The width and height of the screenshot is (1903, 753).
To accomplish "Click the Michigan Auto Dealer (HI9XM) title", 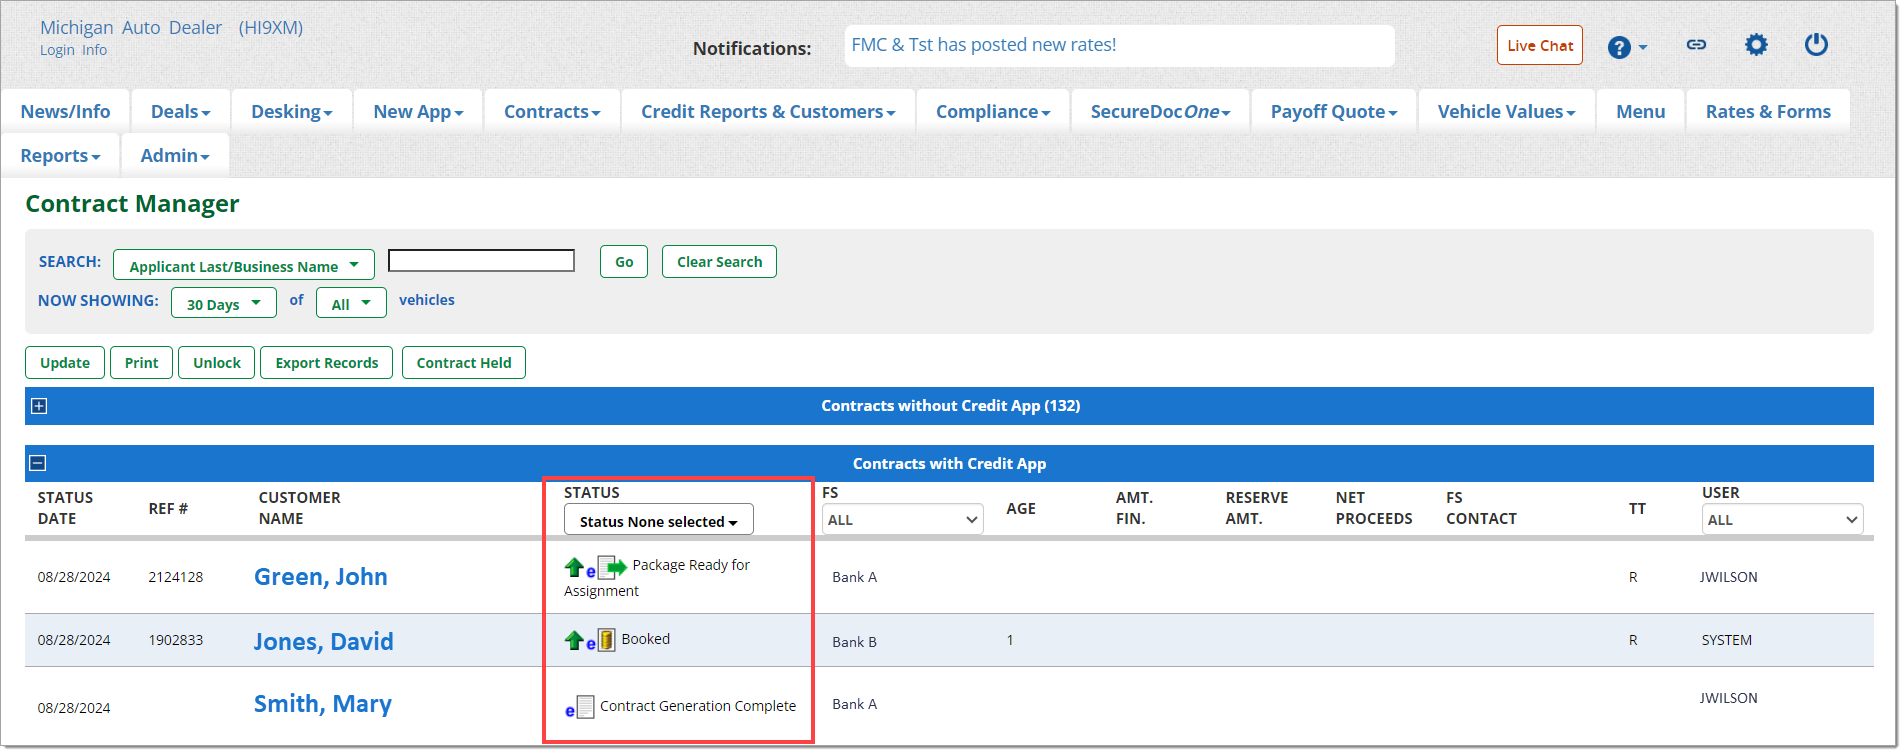I will pyautogui.click(x=171, y=27).
